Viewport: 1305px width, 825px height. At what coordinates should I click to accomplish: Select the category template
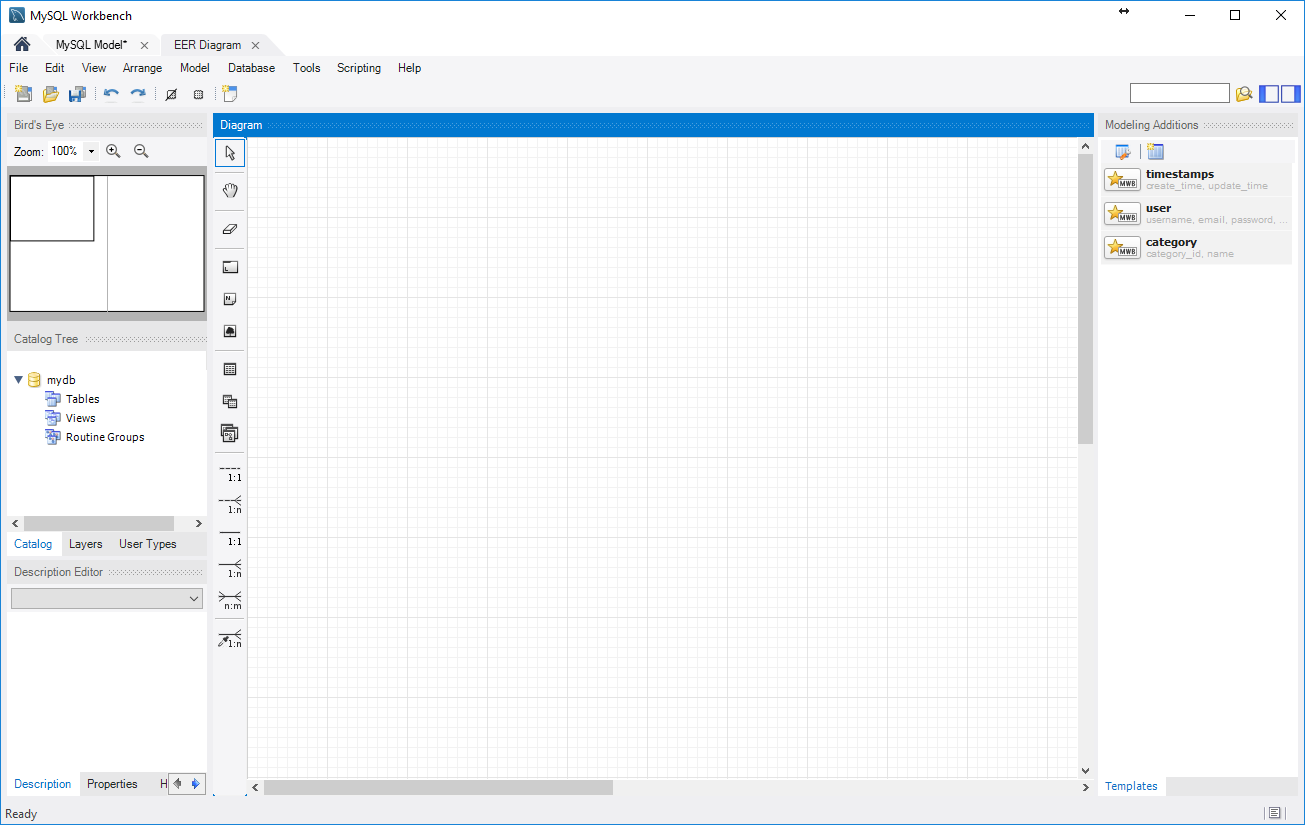(1197, 247)
